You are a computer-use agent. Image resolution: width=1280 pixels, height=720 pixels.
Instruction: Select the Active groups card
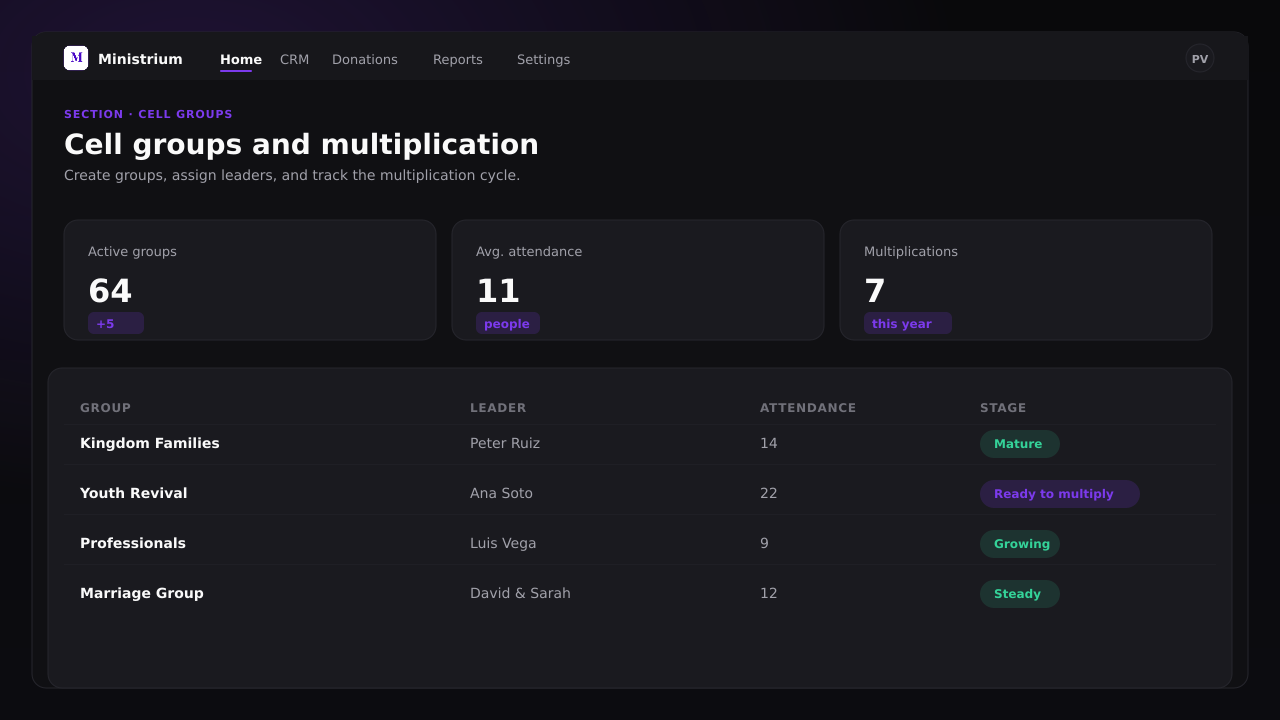250,280
